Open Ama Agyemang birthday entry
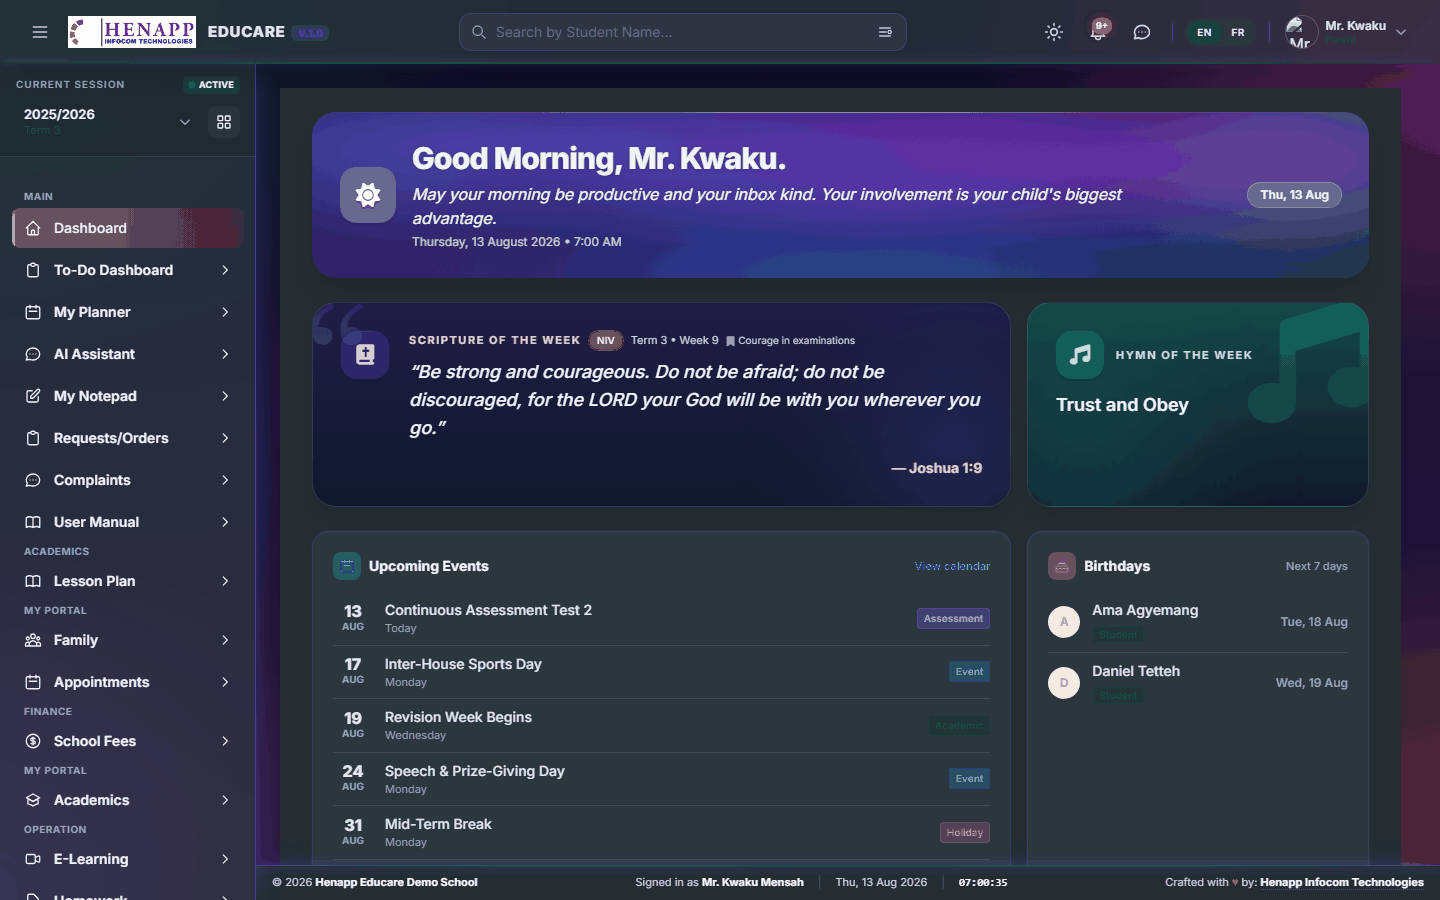The height and width of the screenshot is (900, 1440). (x=1198, y=622)
